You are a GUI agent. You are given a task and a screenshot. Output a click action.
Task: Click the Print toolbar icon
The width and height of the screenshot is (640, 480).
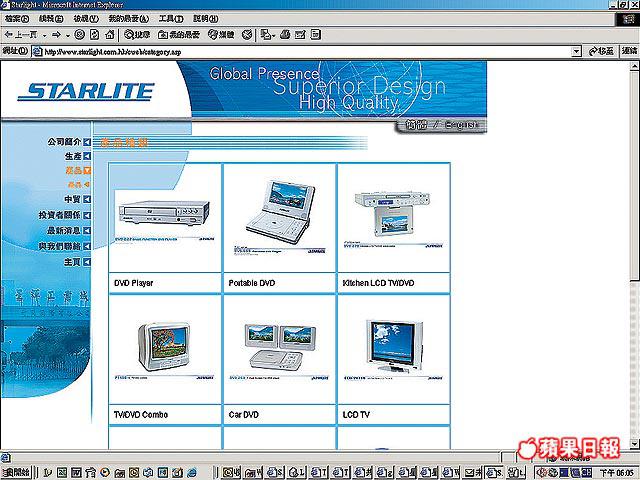tap(285, 35)
